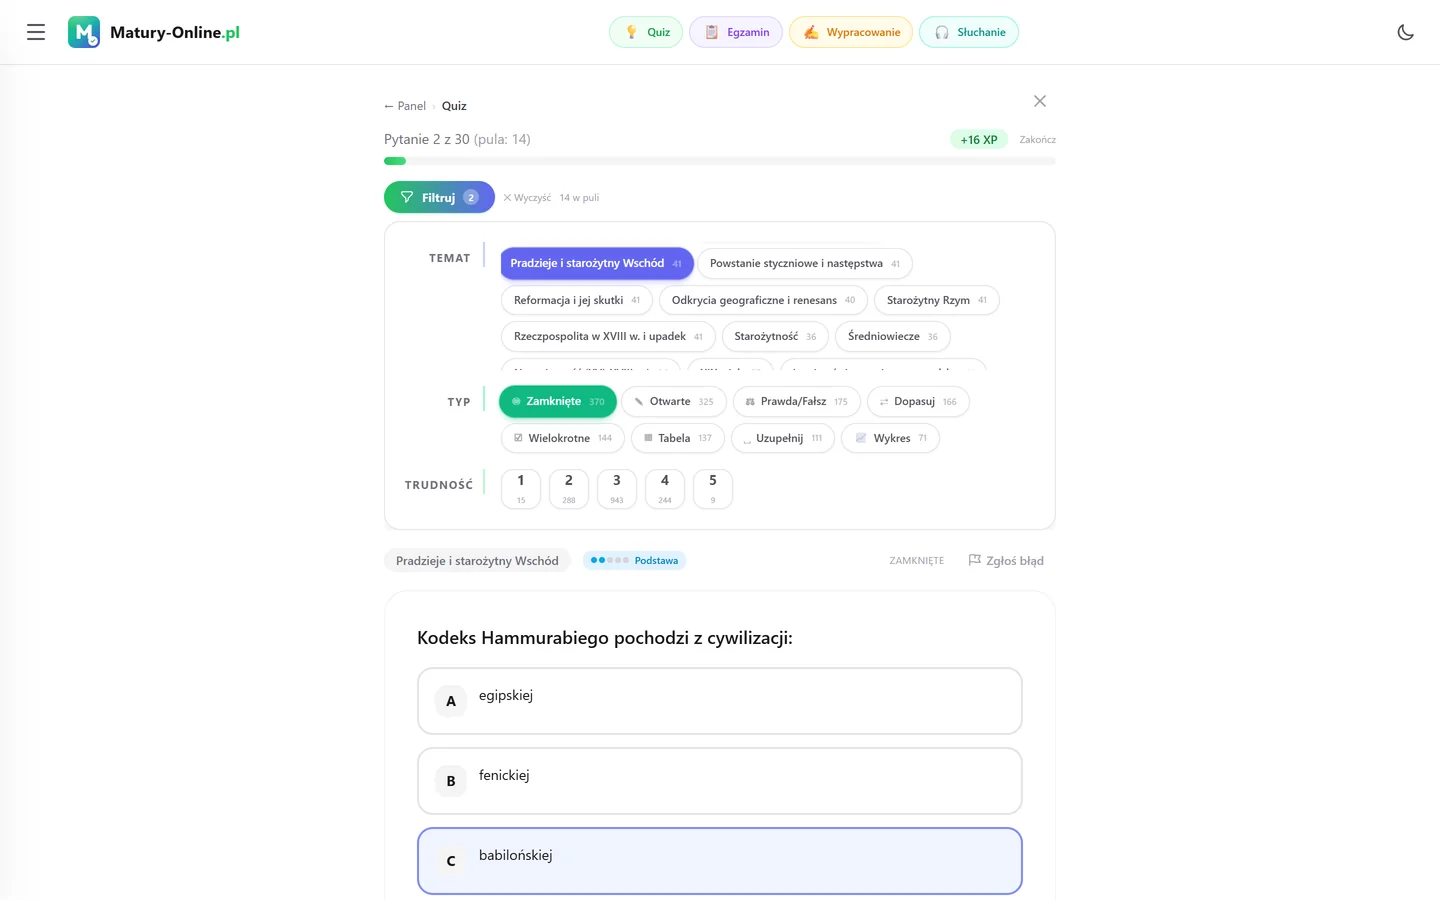Report error via Zgłoś błąd flag
The width and height of the screenshot is (1440, 900).
[x=1006, y=561]
